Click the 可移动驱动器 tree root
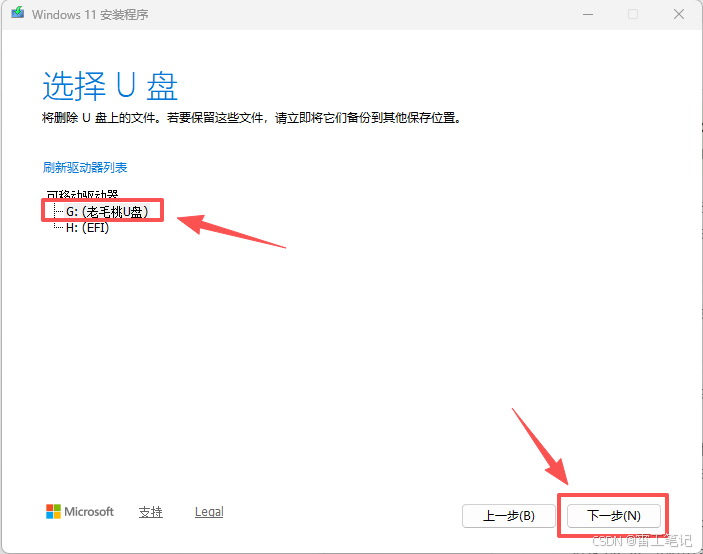This screenshot has height=554, width=703. coord(82,195)
